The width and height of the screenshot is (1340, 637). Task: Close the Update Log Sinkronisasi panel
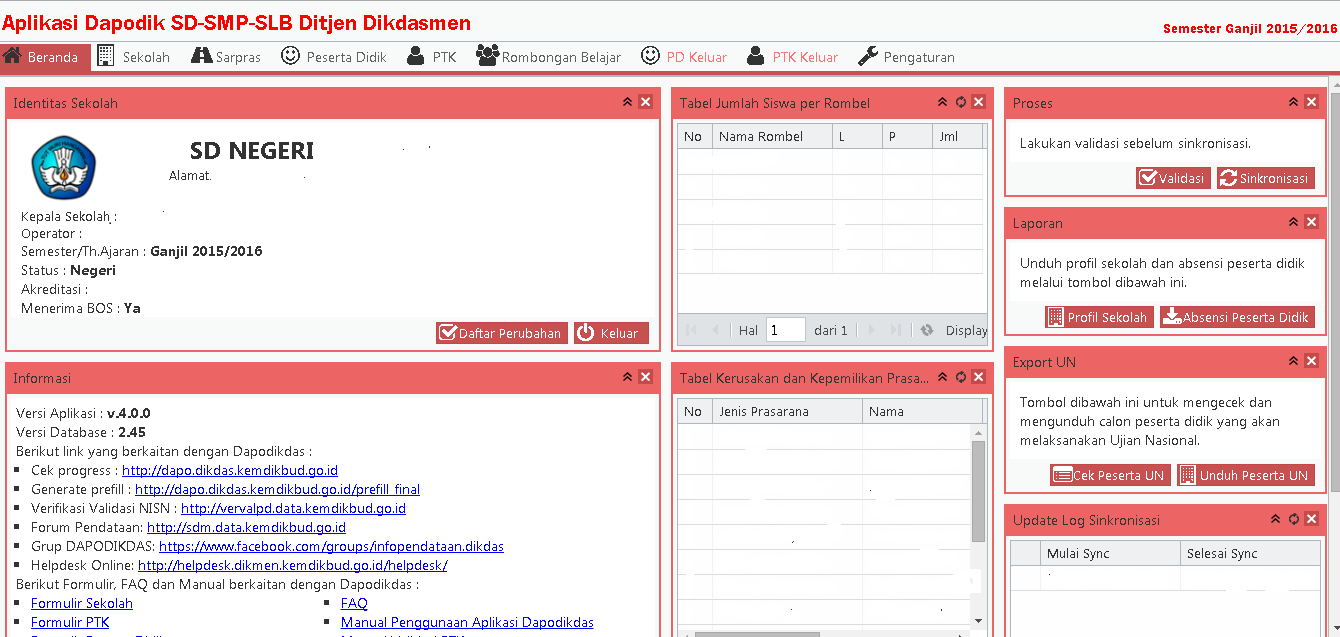coord(1311,520)
